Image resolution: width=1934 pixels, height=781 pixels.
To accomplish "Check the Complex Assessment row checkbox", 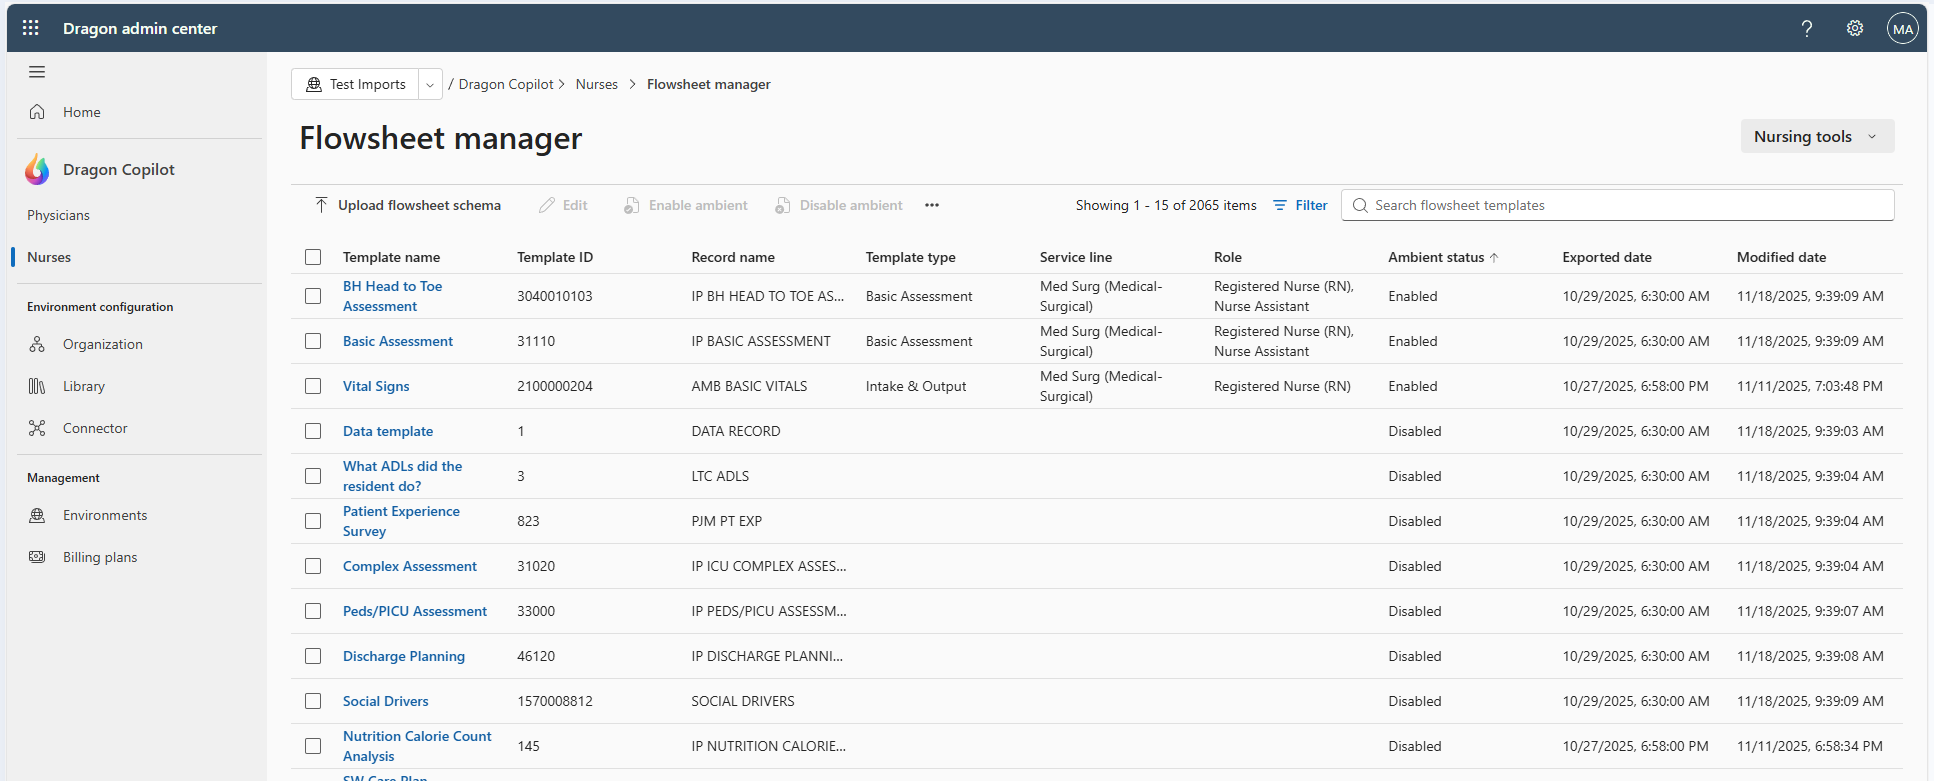I will point(313,566).
